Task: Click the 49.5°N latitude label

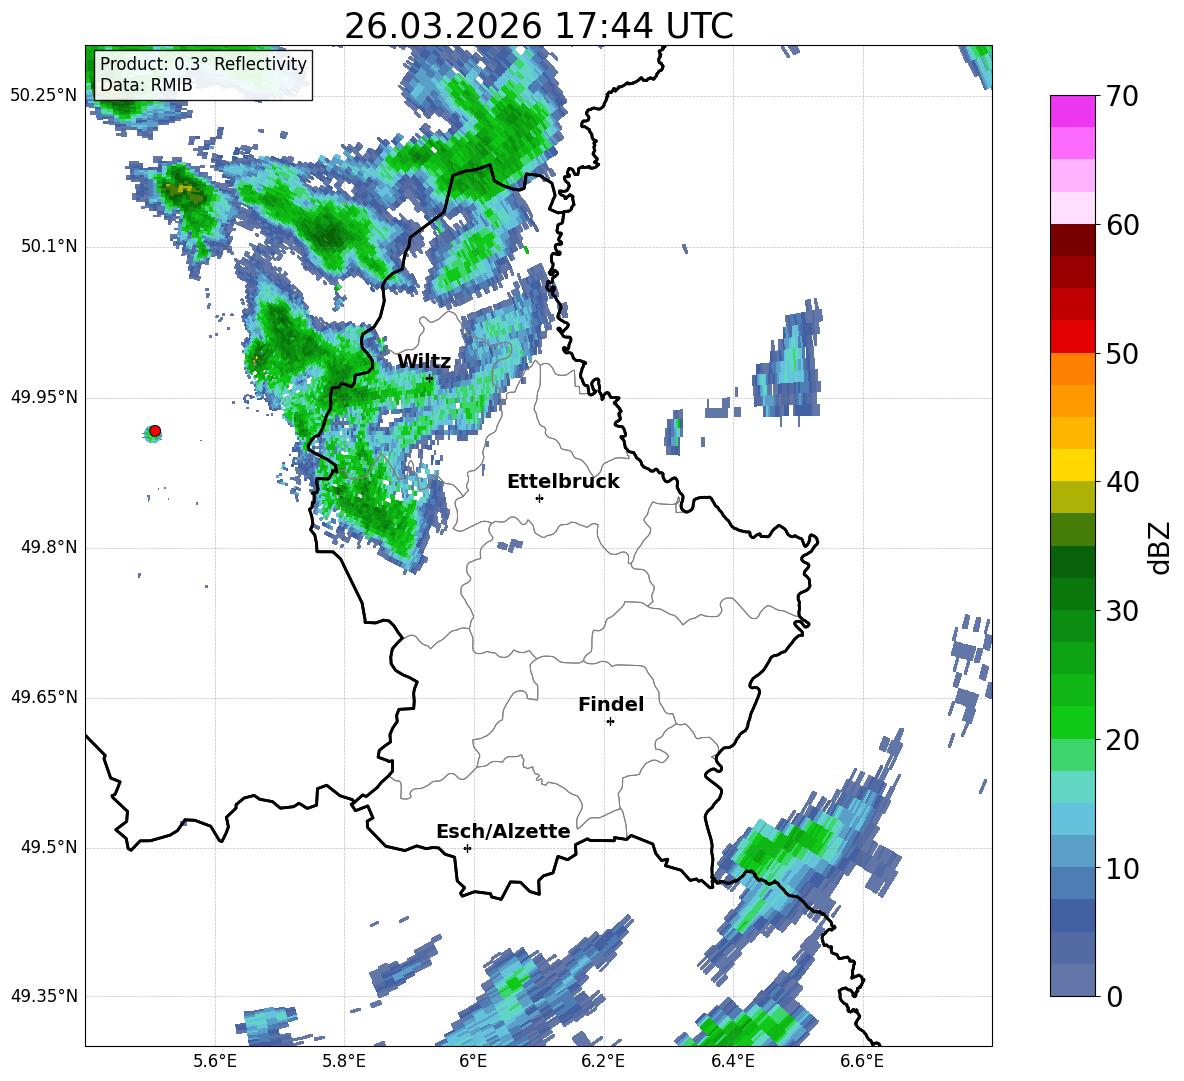Action: (x=48, y=847)
